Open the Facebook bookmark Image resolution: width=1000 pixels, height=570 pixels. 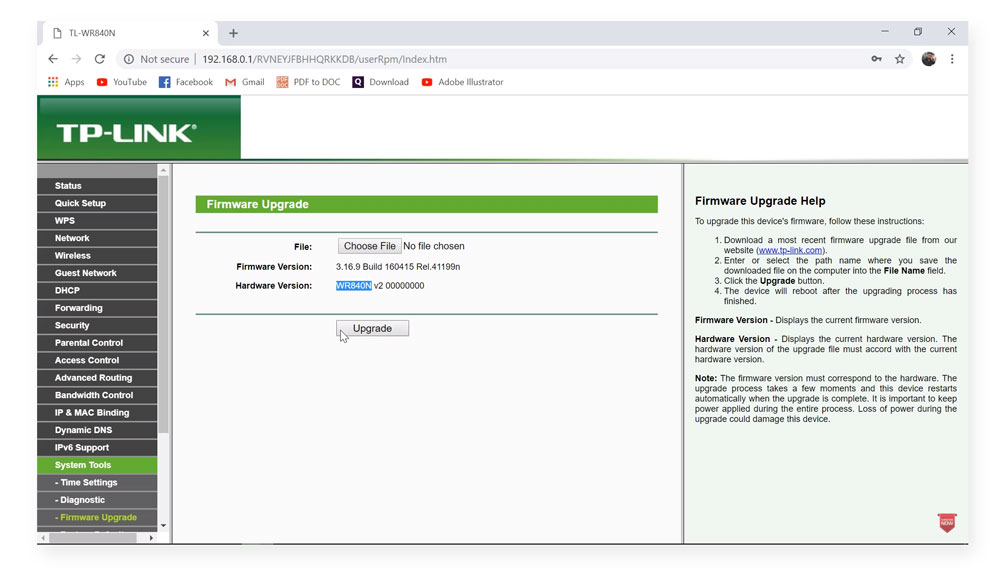(x=186, y=82)
